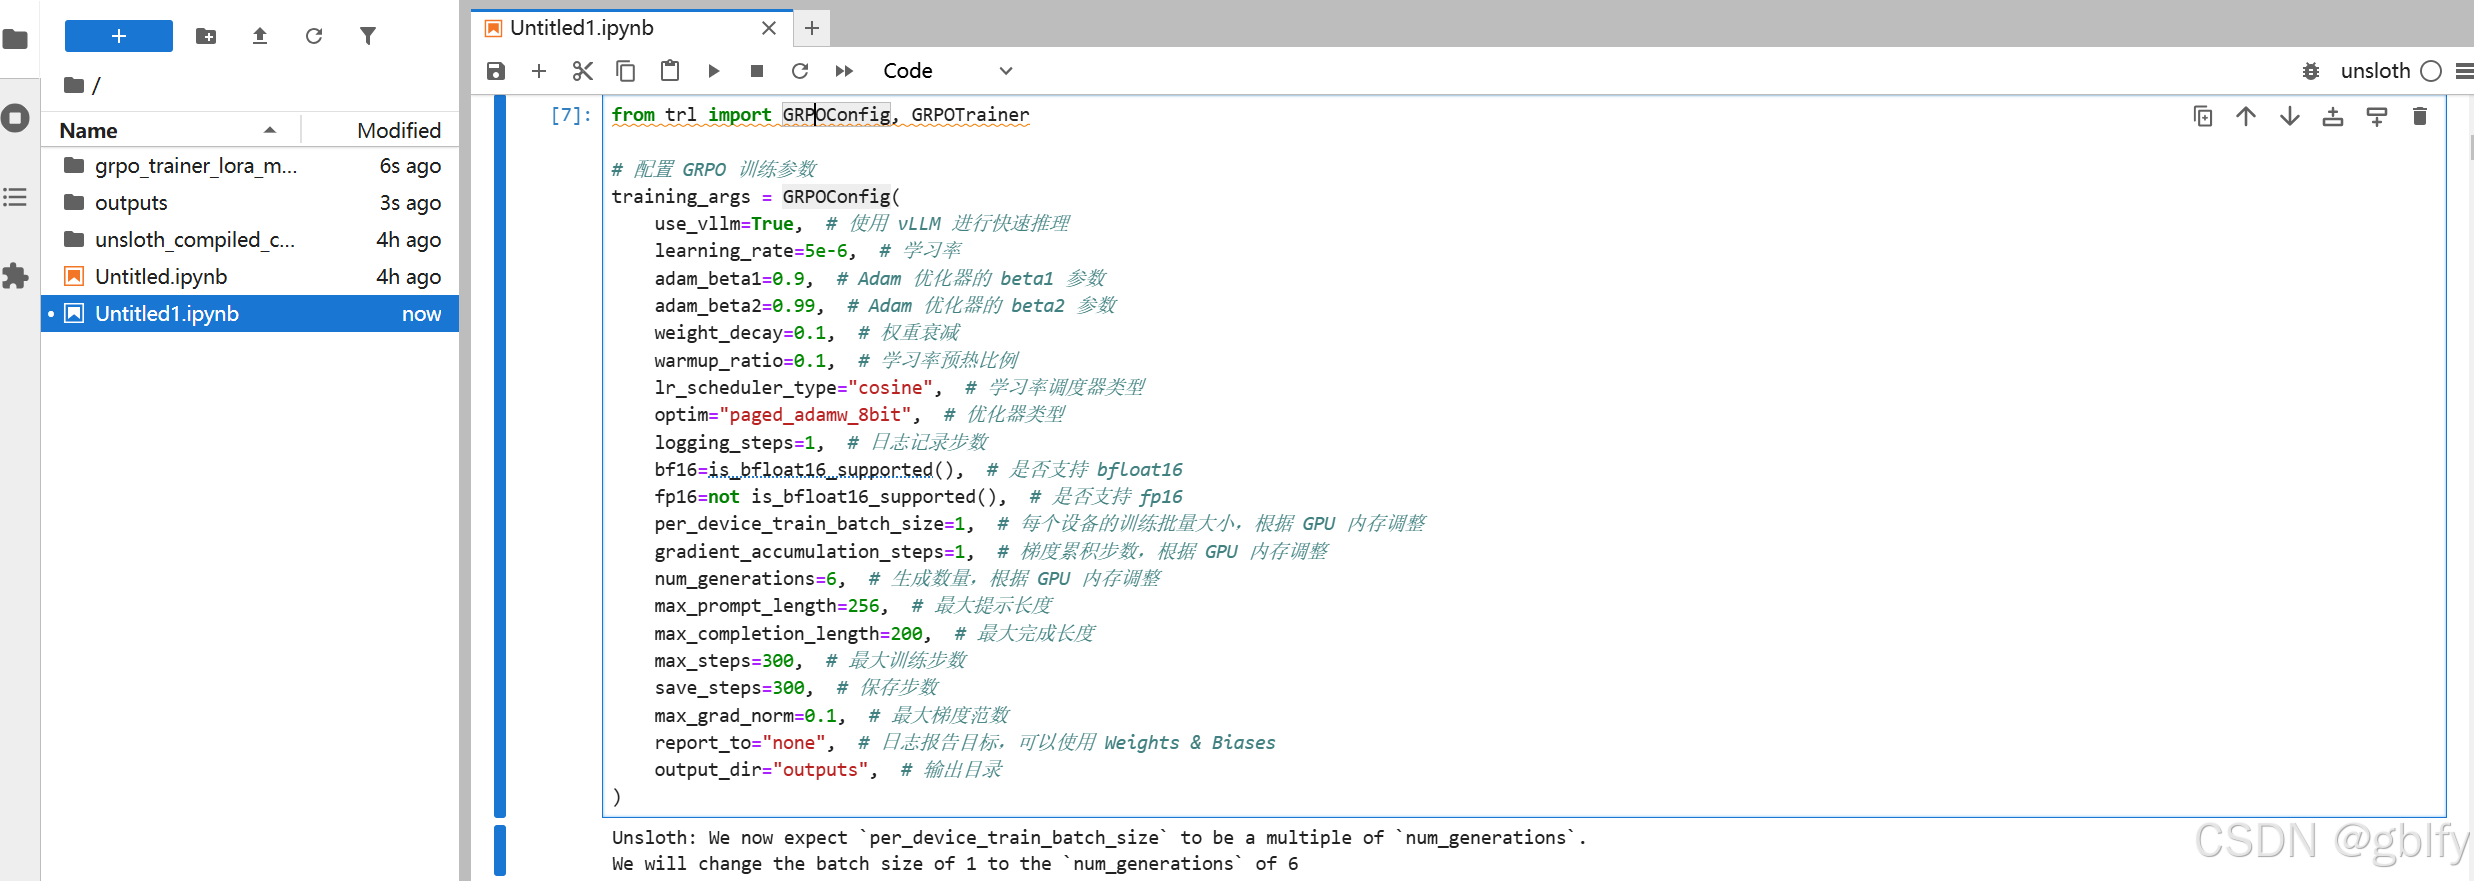
Task: Place cursor in the import line GRPOConfig
Action: pyautogui.click(x=836, y=115)
